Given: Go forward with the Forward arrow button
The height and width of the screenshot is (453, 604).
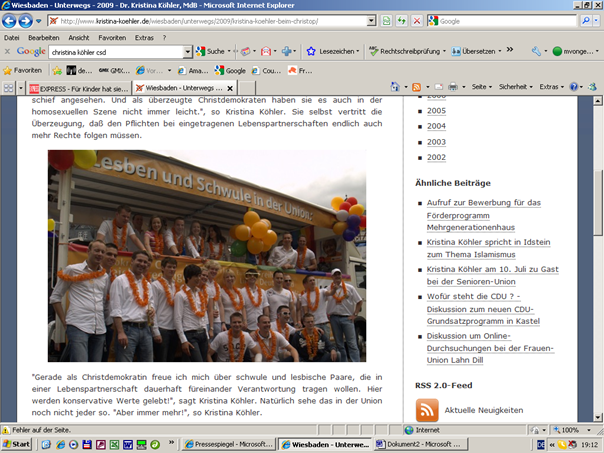Looking at the screenshot, I should (25, 21).
